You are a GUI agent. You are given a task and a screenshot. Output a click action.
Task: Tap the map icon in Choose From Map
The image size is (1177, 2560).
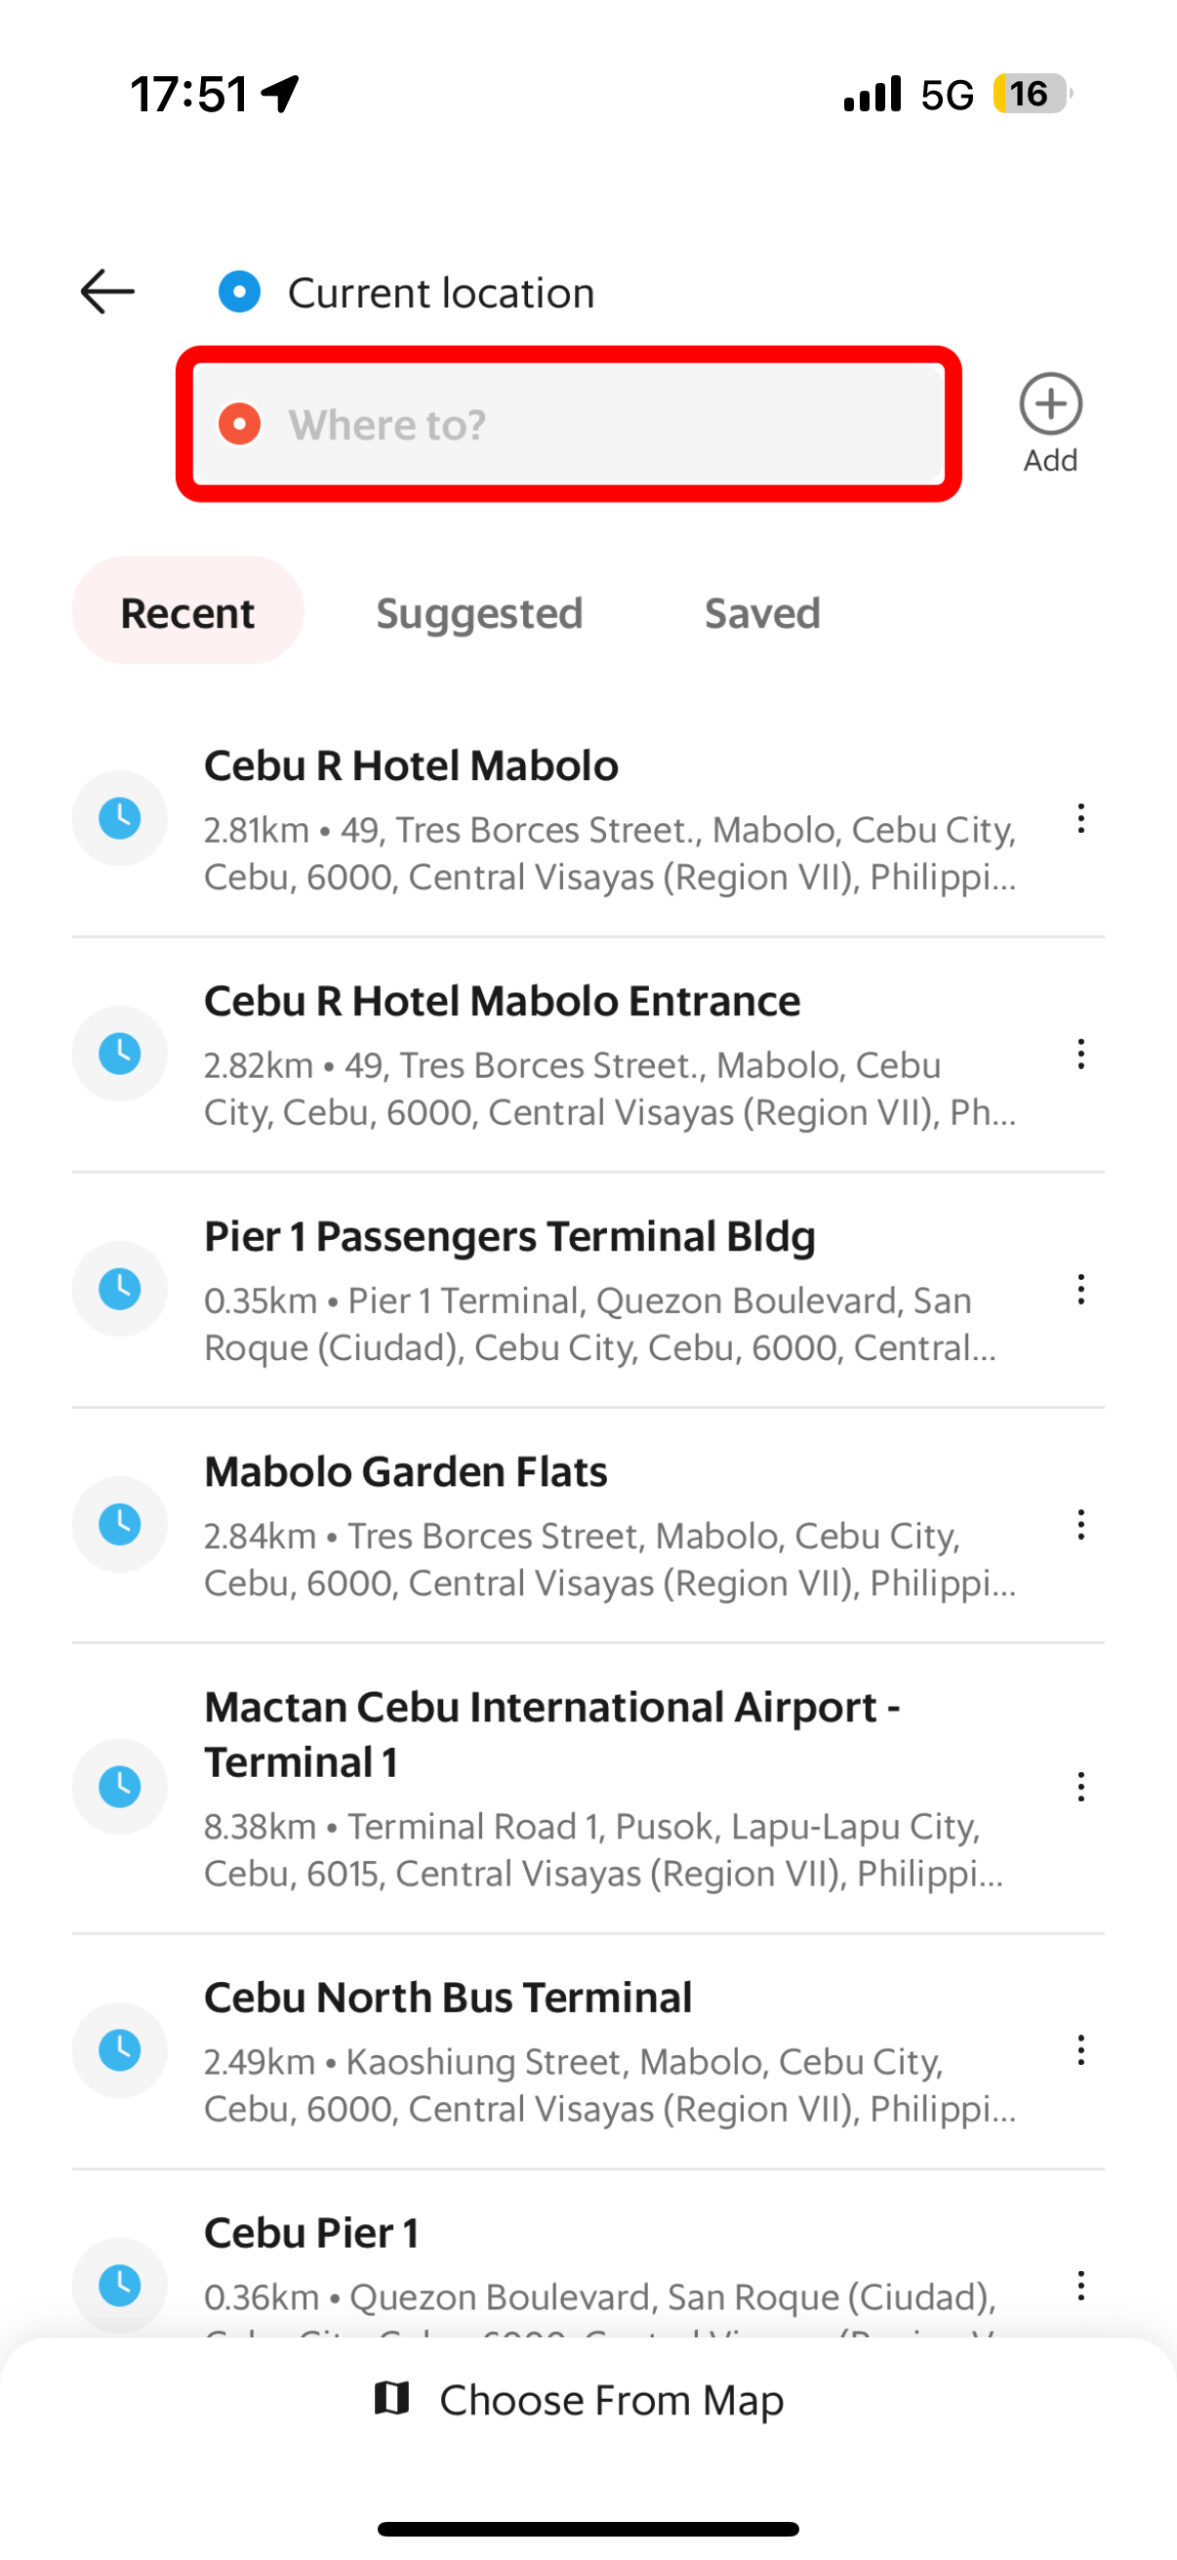point(391,2398)
